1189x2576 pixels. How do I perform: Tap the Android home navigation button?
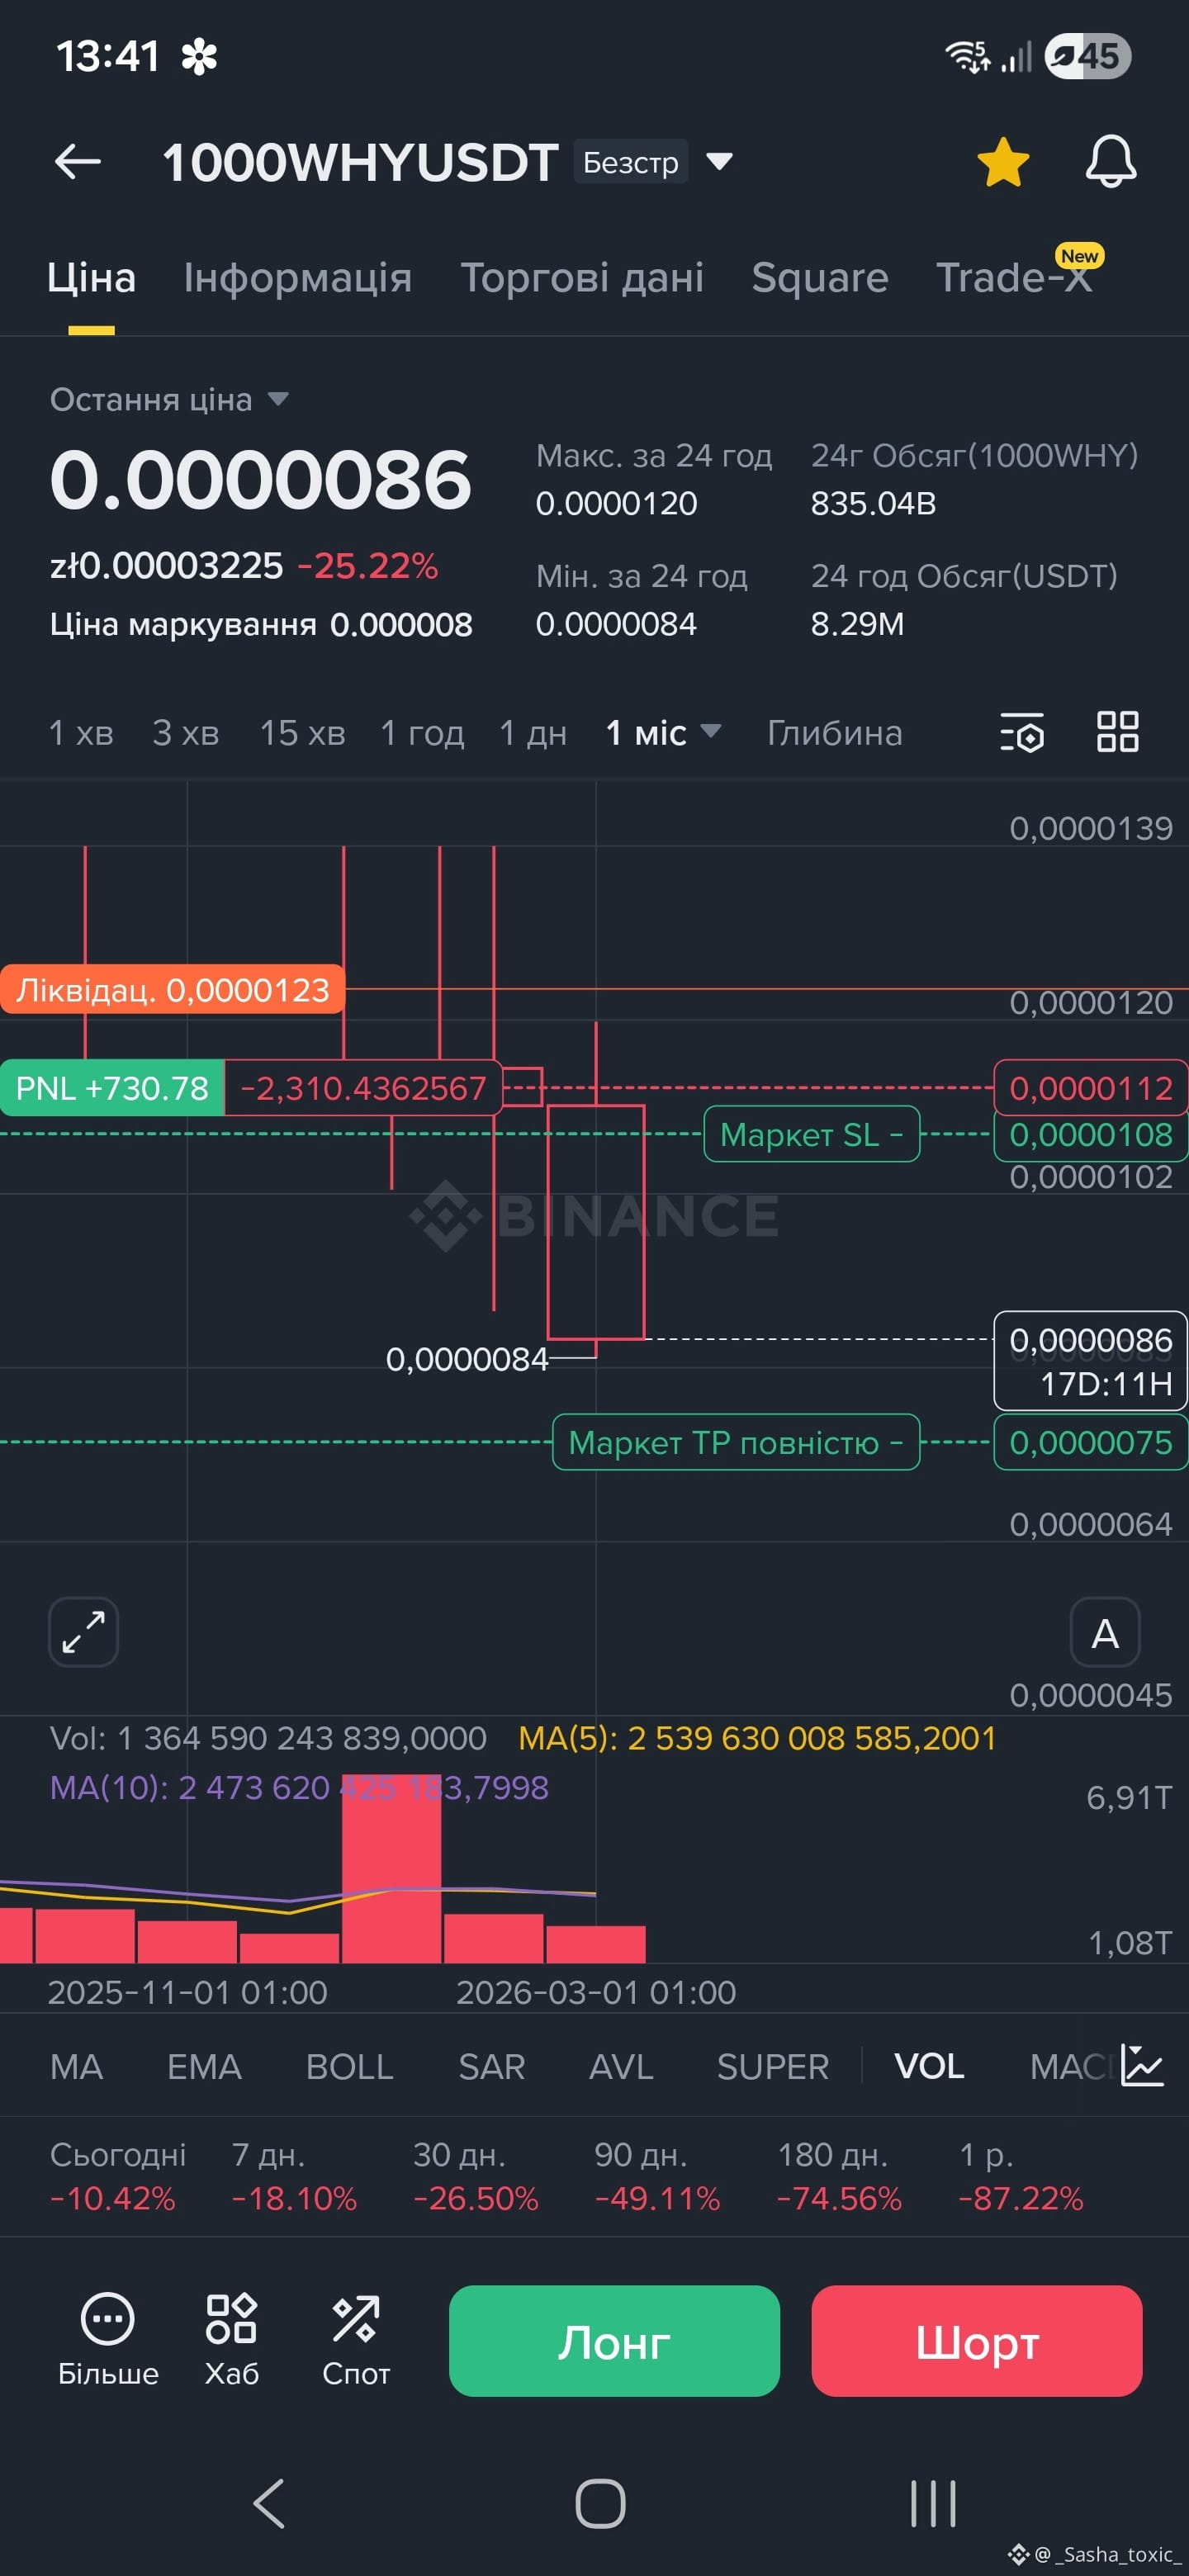tap(601, 2504)
